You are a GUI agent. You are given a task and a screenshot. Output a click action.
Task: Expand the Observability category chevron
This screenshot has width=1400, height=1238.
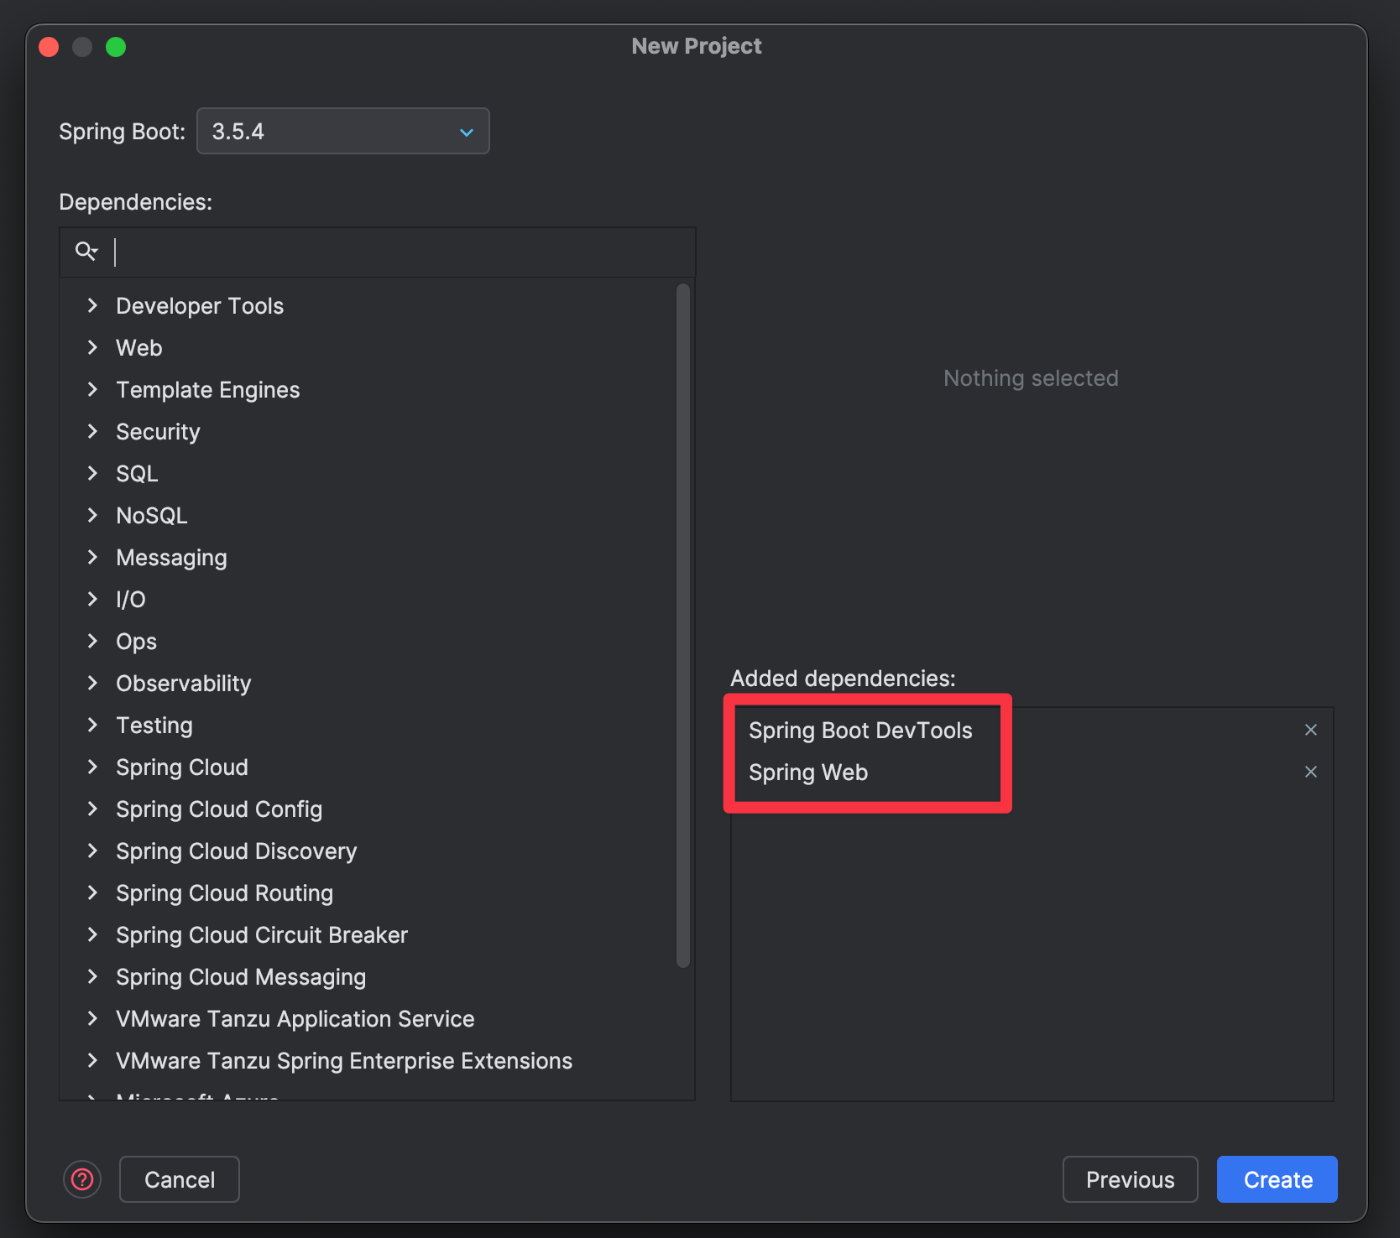coord(92,684)
